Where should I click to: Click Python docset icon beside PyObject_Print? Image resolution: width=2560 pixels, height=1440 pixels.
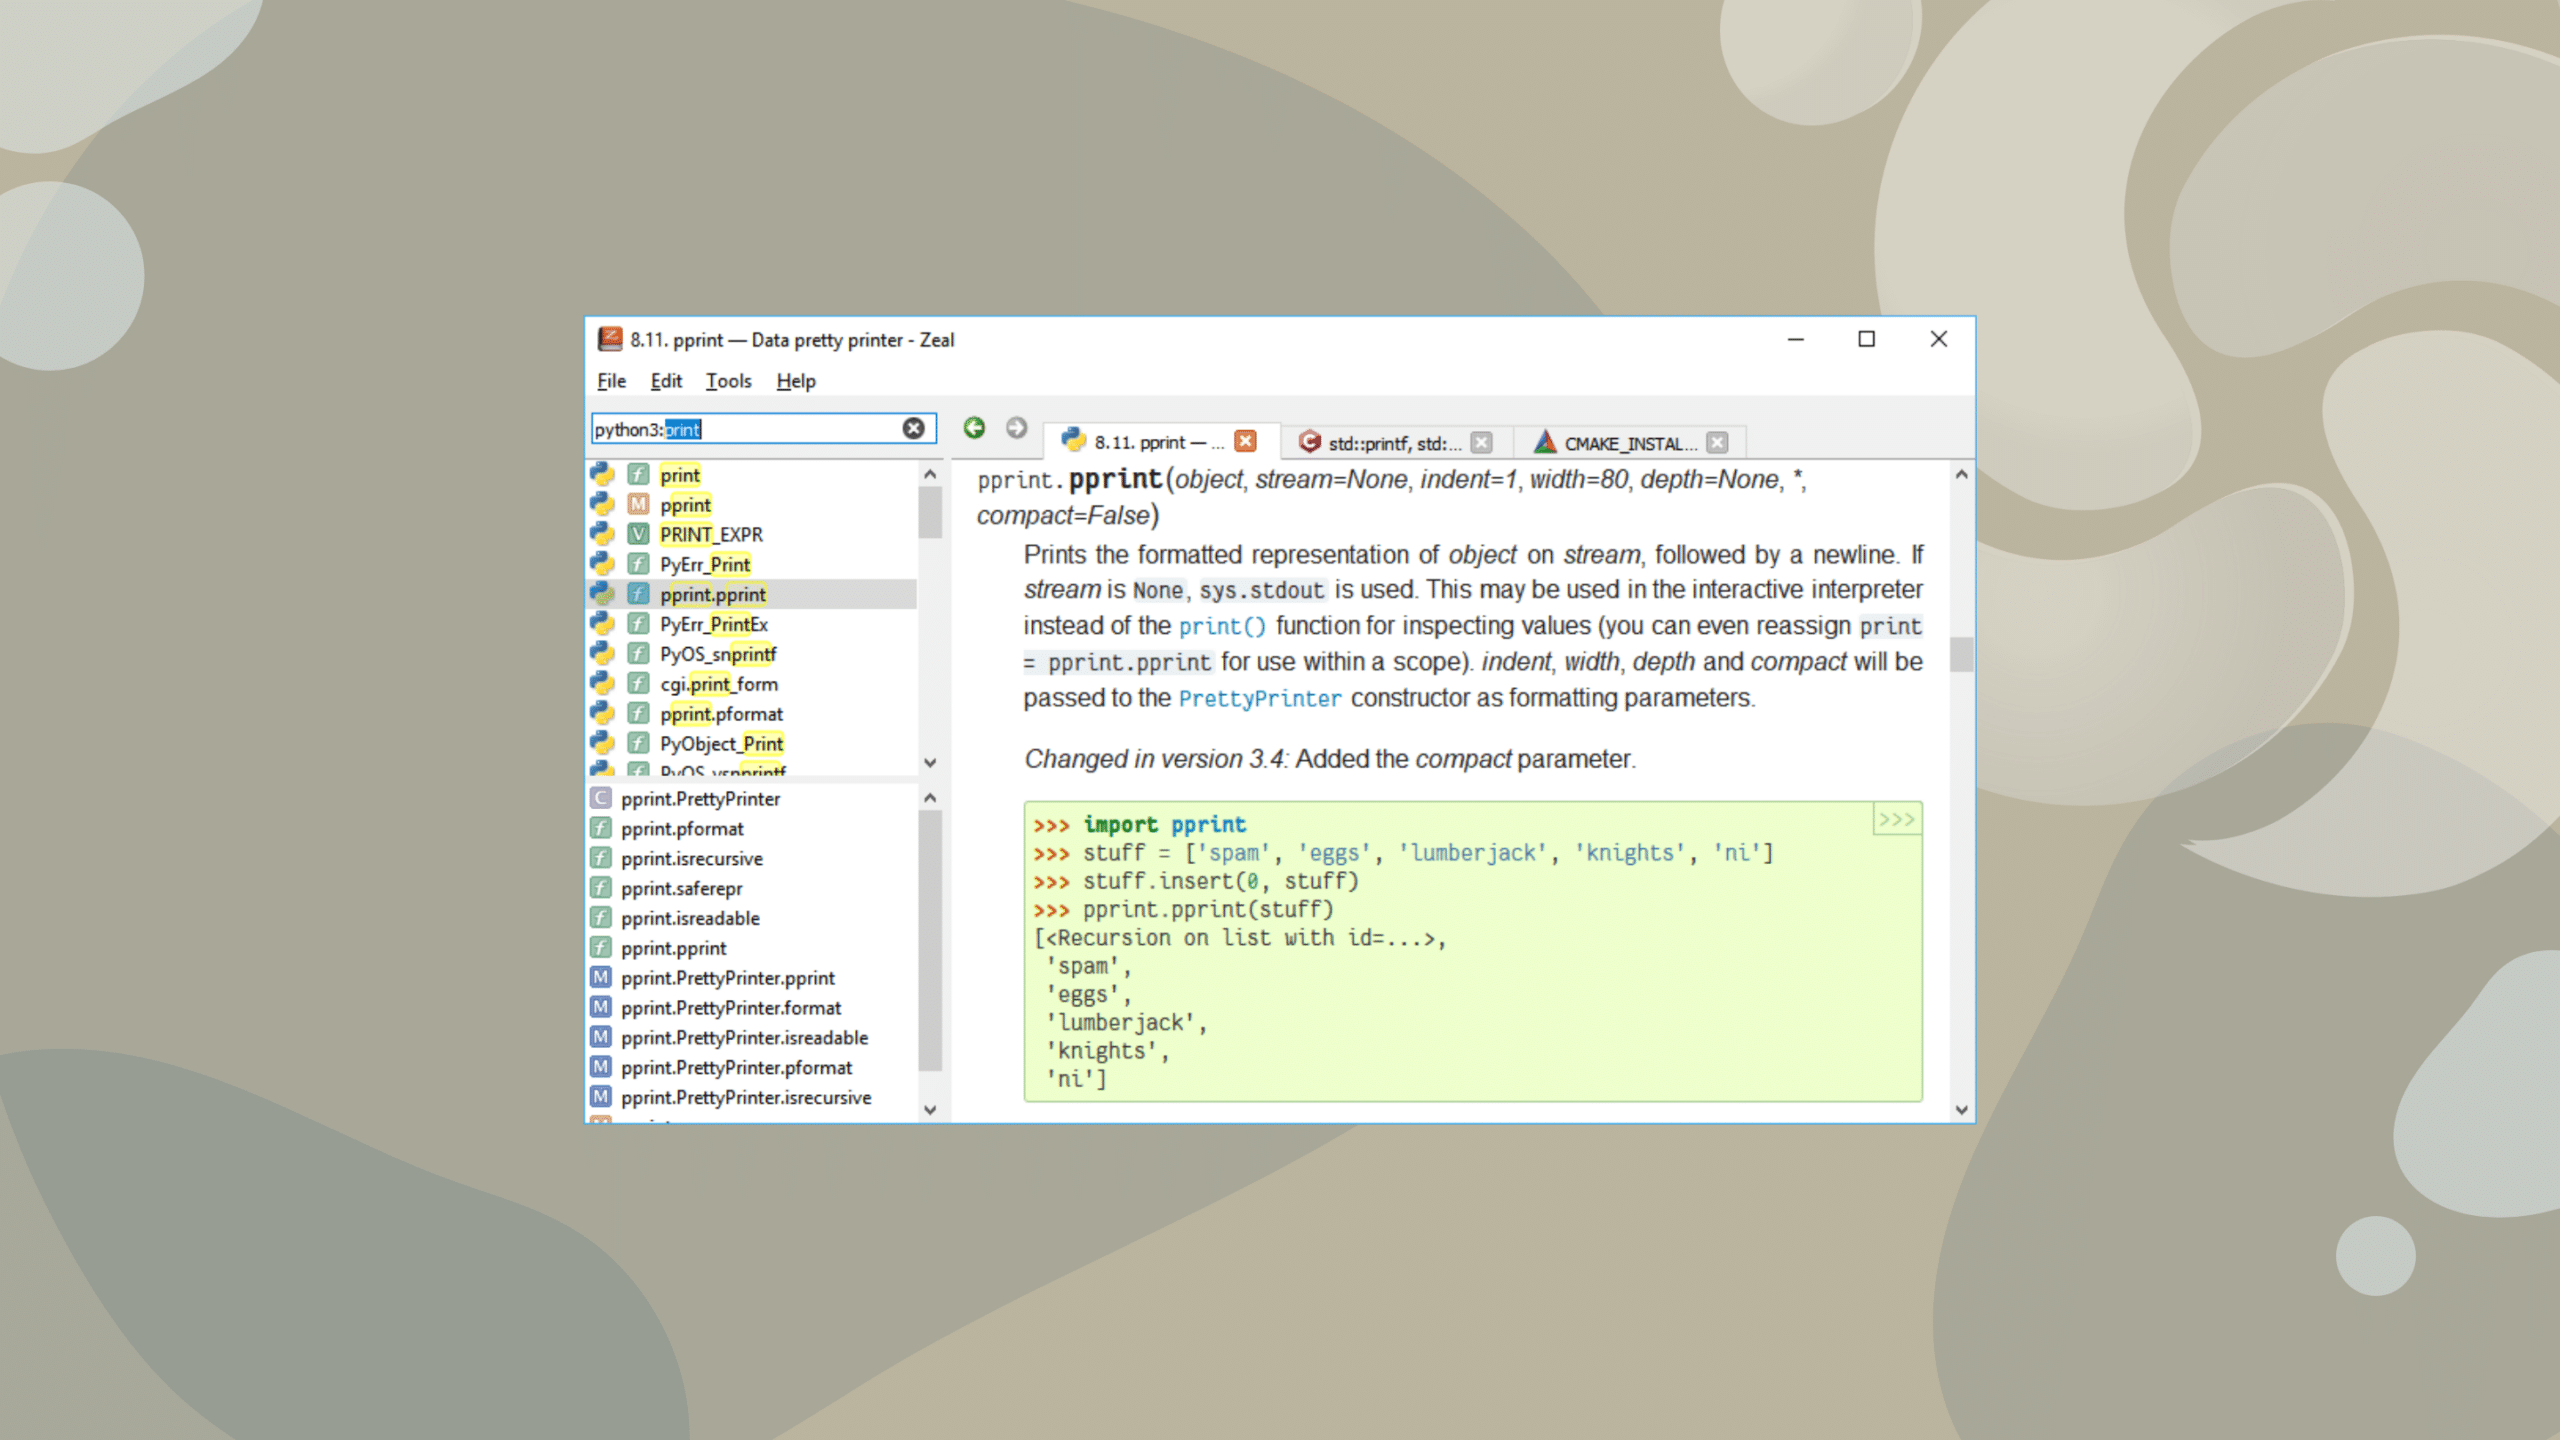[602, 743]
